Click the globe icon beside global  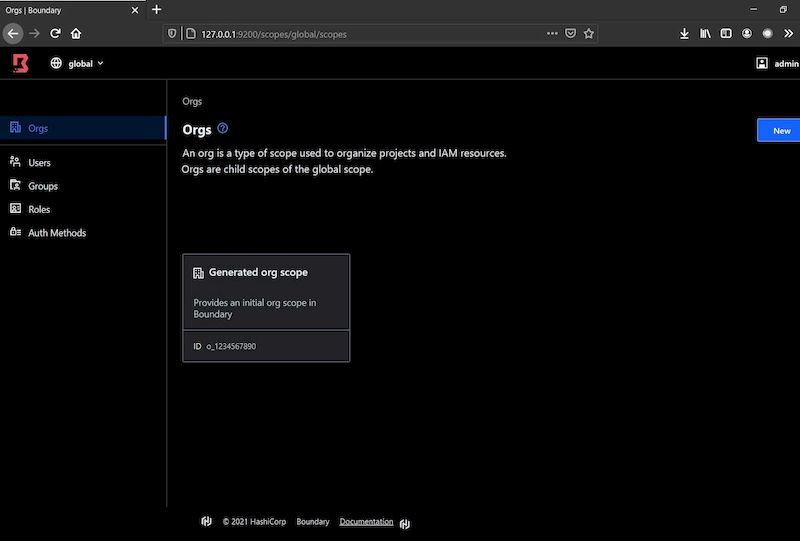point(56,63)
